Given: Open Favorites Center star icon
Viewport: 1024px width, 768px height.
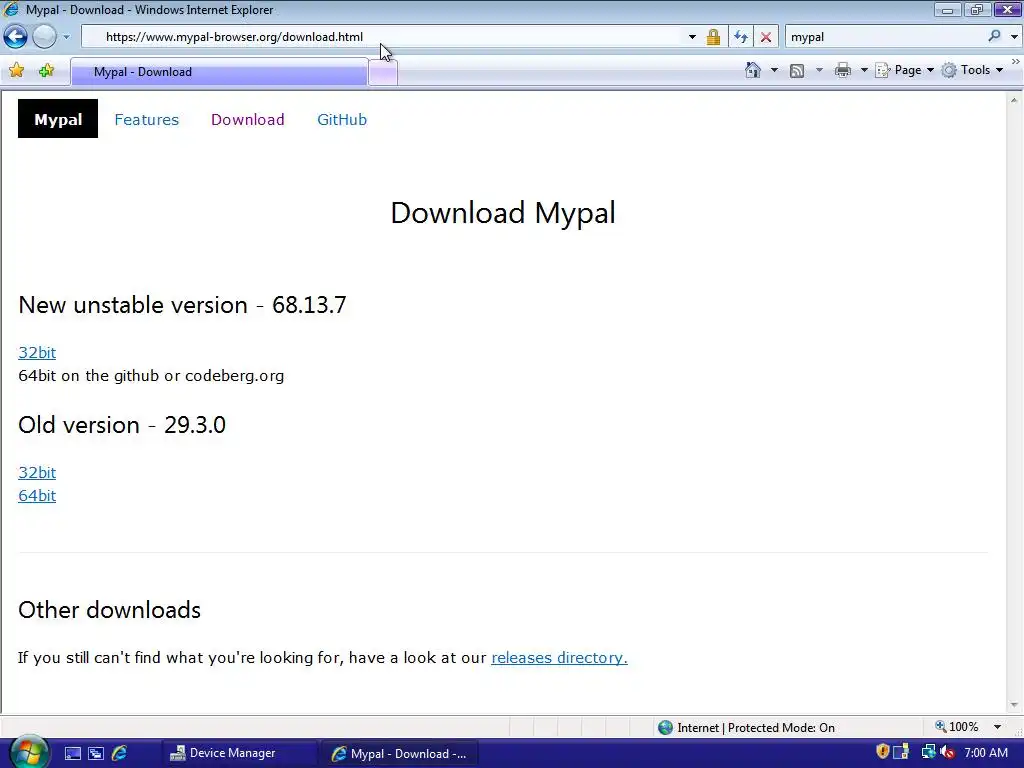Looking at the screenshot, I should pyautogui.click(x=16, y=71).
